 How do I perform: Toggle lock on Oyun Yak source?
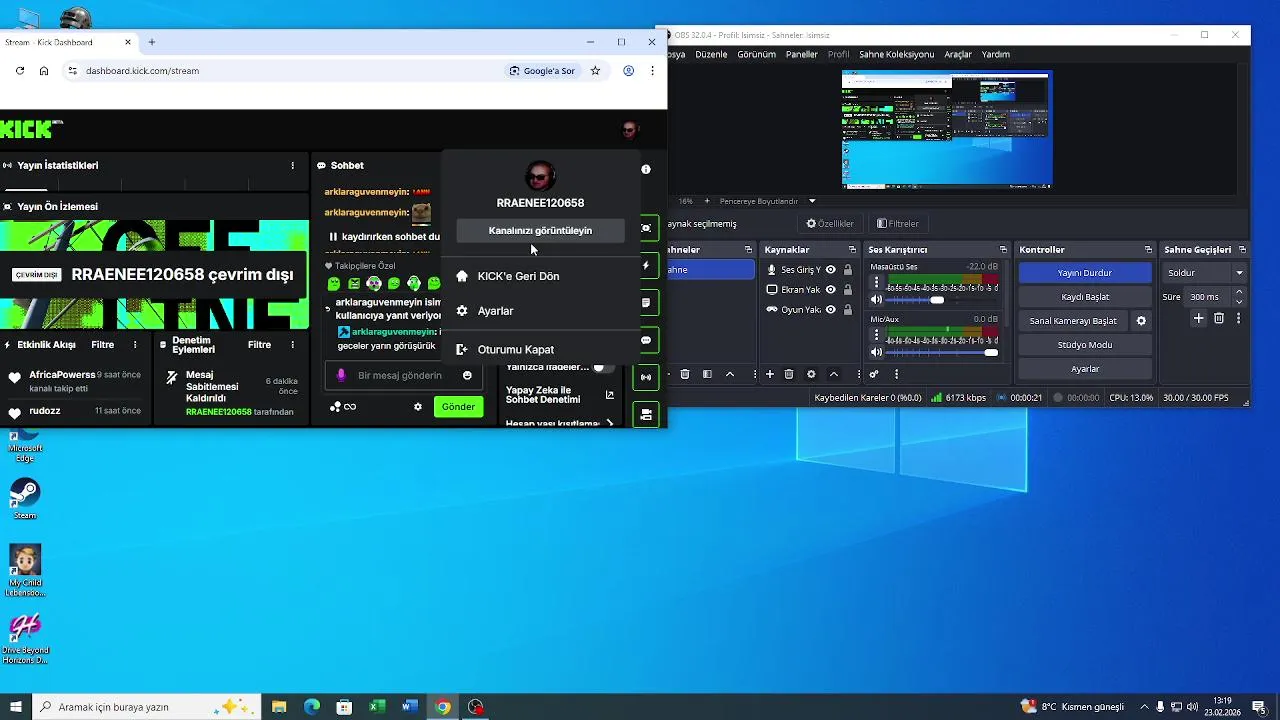point(848,310)
